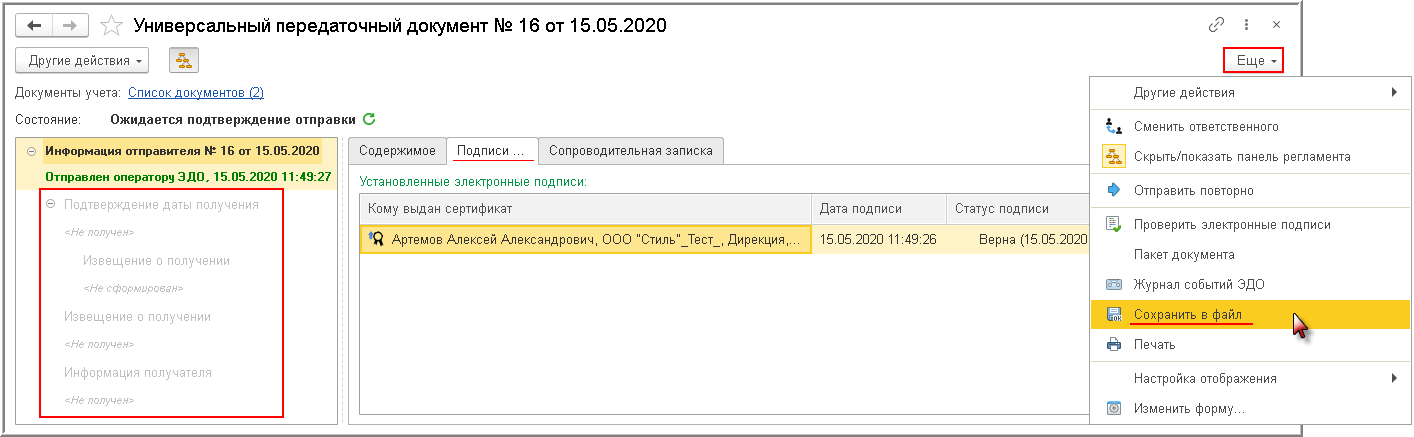This screenshot has height=437, width=1414.
Task: Select the "Проверить электронные подписи" menu entry
Action: click(x=1217, y=223)
